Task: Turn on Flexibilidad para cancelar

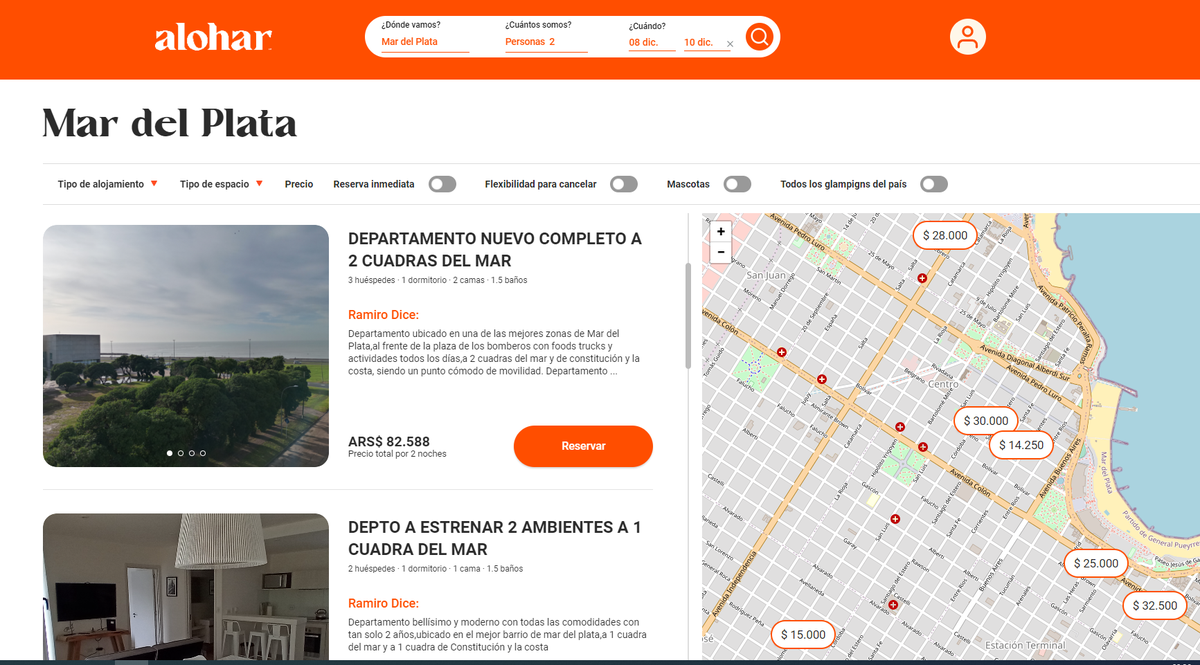Action: tap(623, 184)
